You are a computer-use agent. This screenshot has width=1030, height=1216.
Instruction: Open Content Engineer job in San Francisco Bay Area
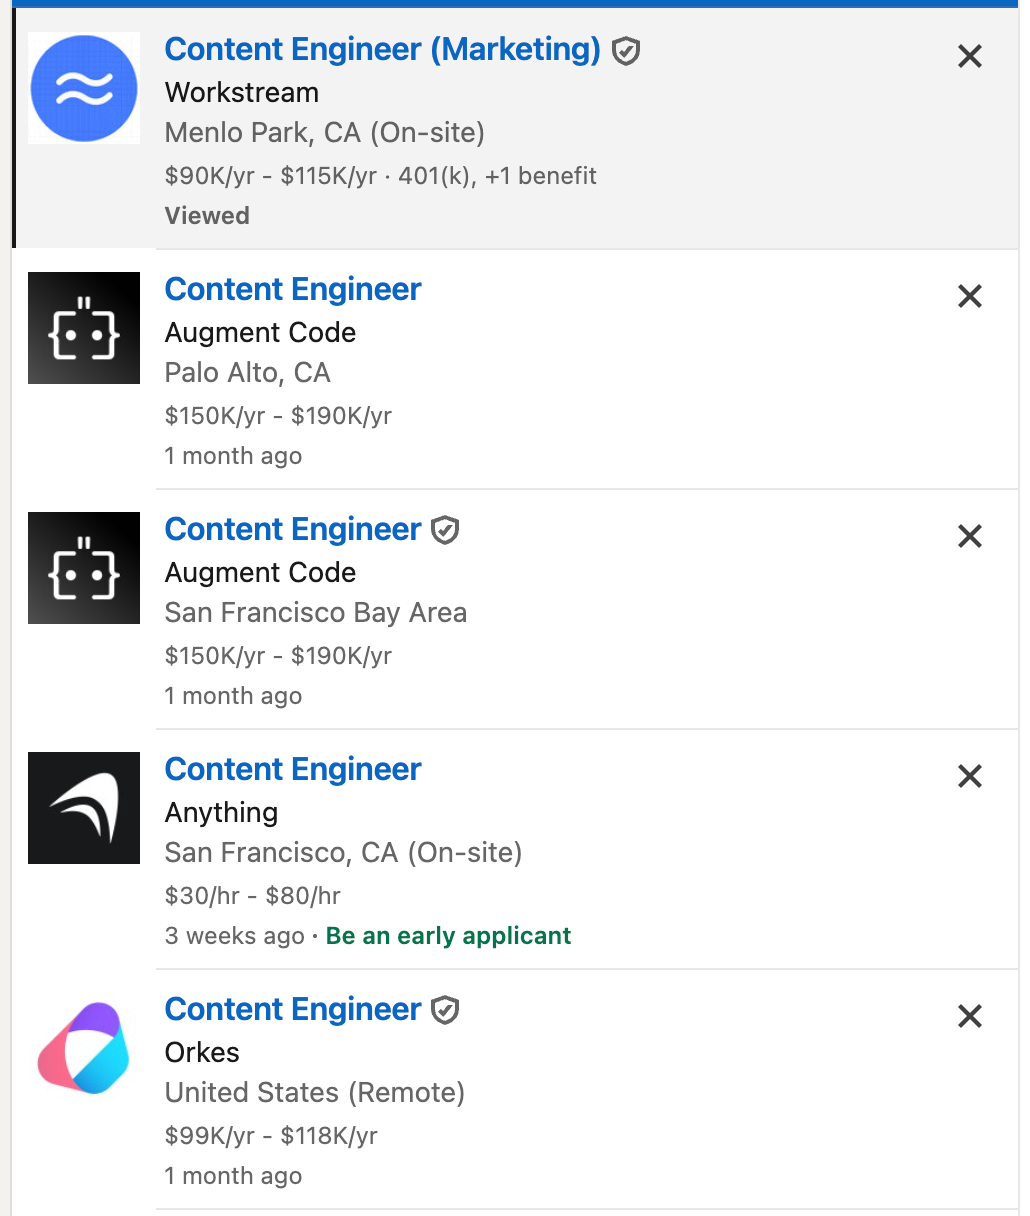pos(293,529)
